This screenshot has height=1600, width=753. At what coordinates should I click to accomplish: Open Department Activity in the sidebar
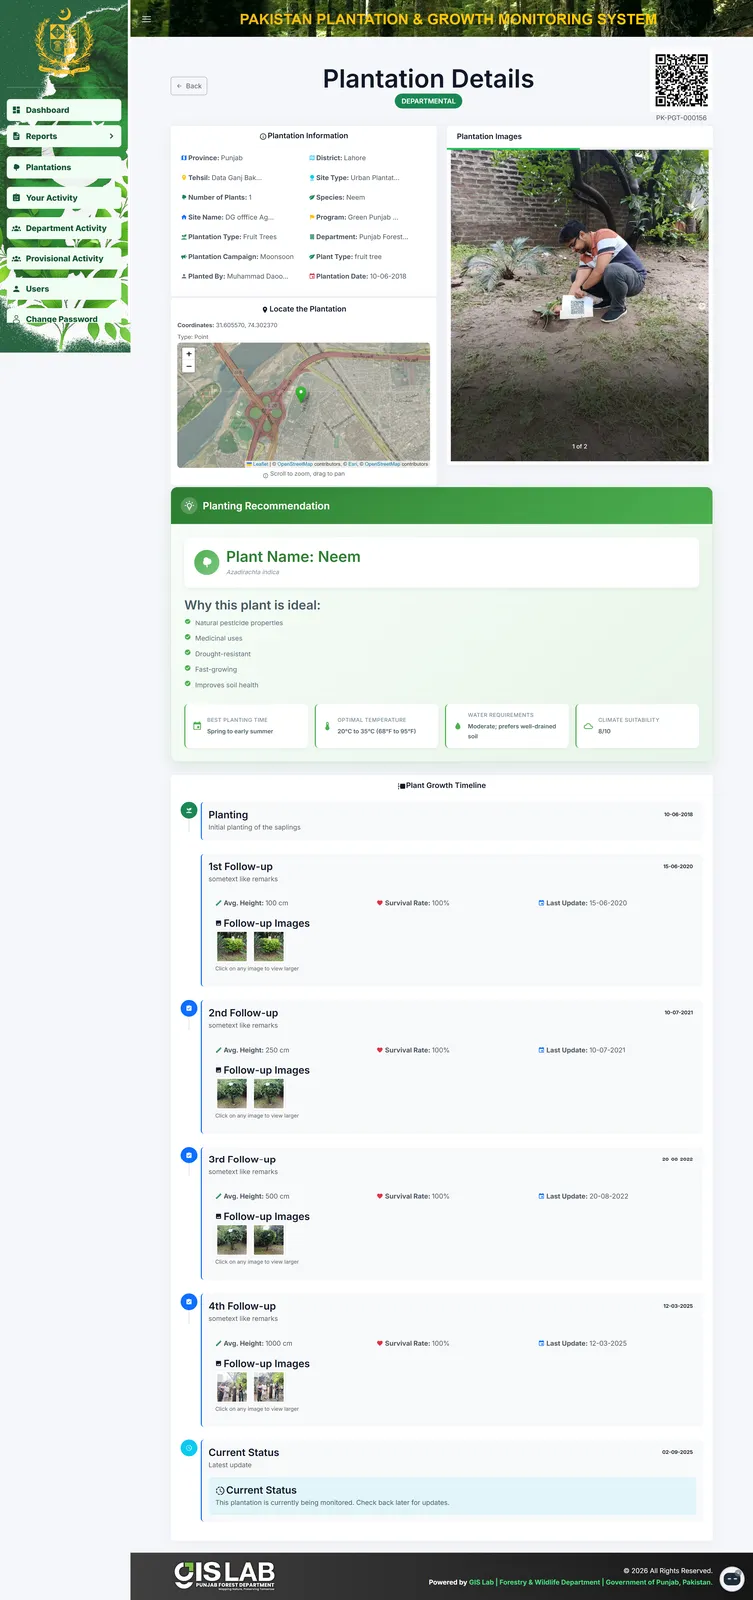click(x=64, y=228)
